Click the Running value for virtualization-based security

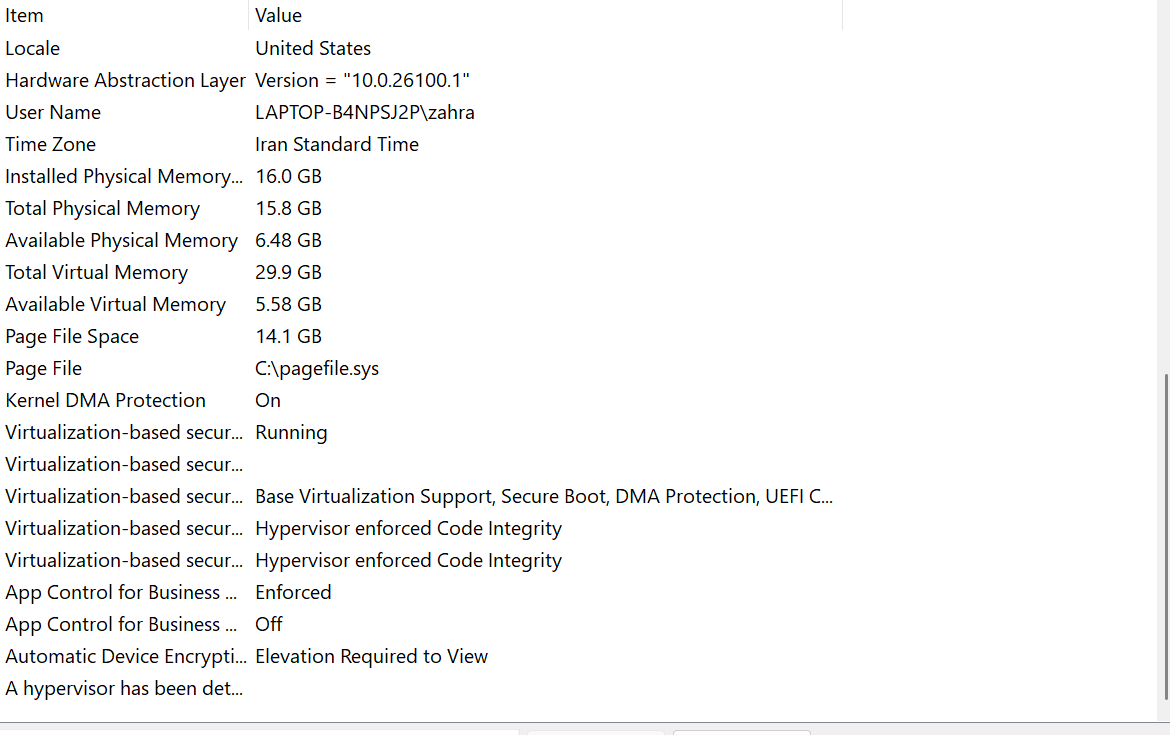pyautogui.click(x=291, y=432)
